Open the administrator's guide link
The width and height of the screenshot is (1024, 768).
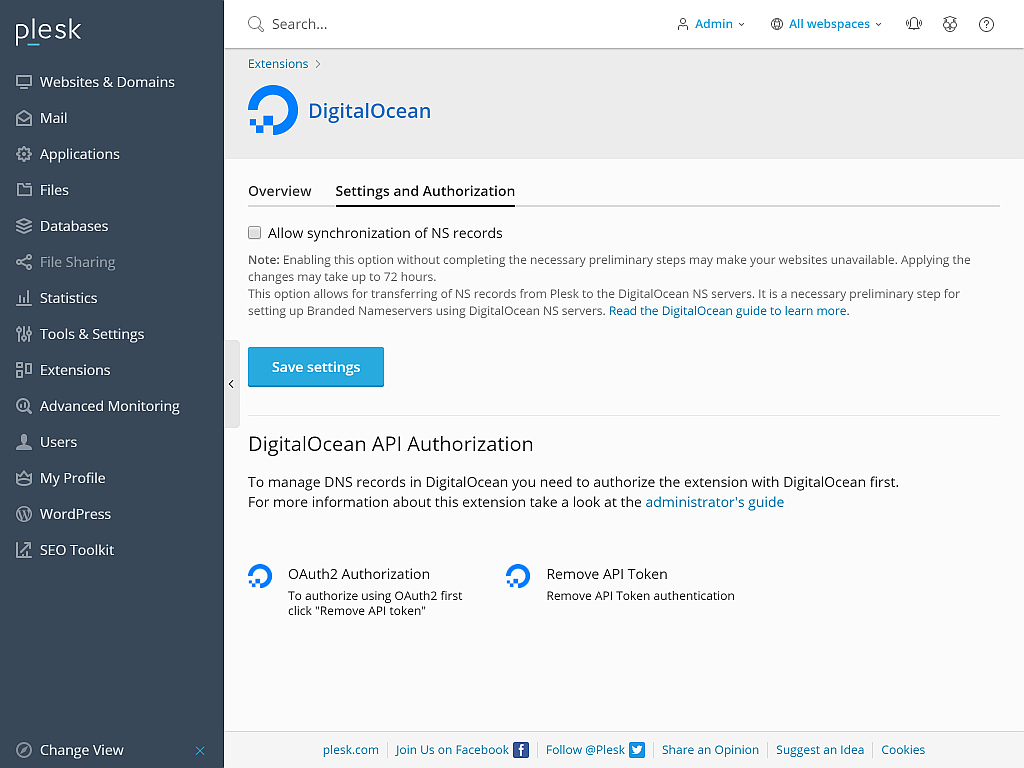pyautogui.click(x=714, y=502)
